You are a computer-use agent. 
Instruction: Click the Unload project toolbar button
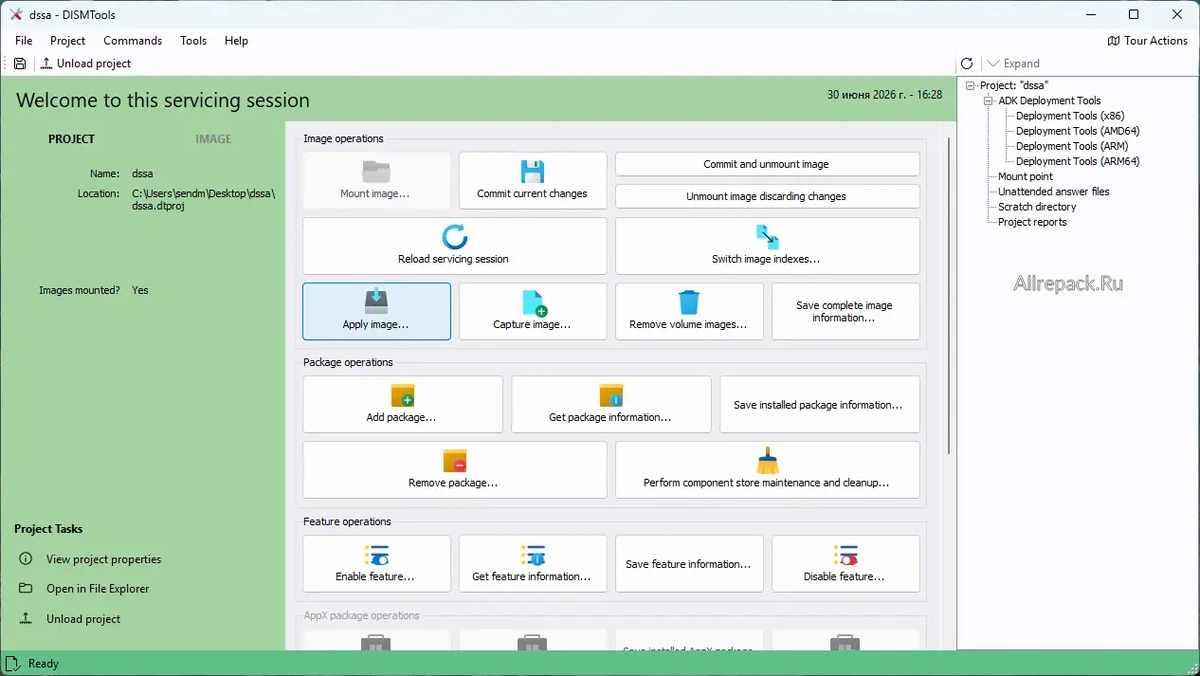click(x=86, y=63)
